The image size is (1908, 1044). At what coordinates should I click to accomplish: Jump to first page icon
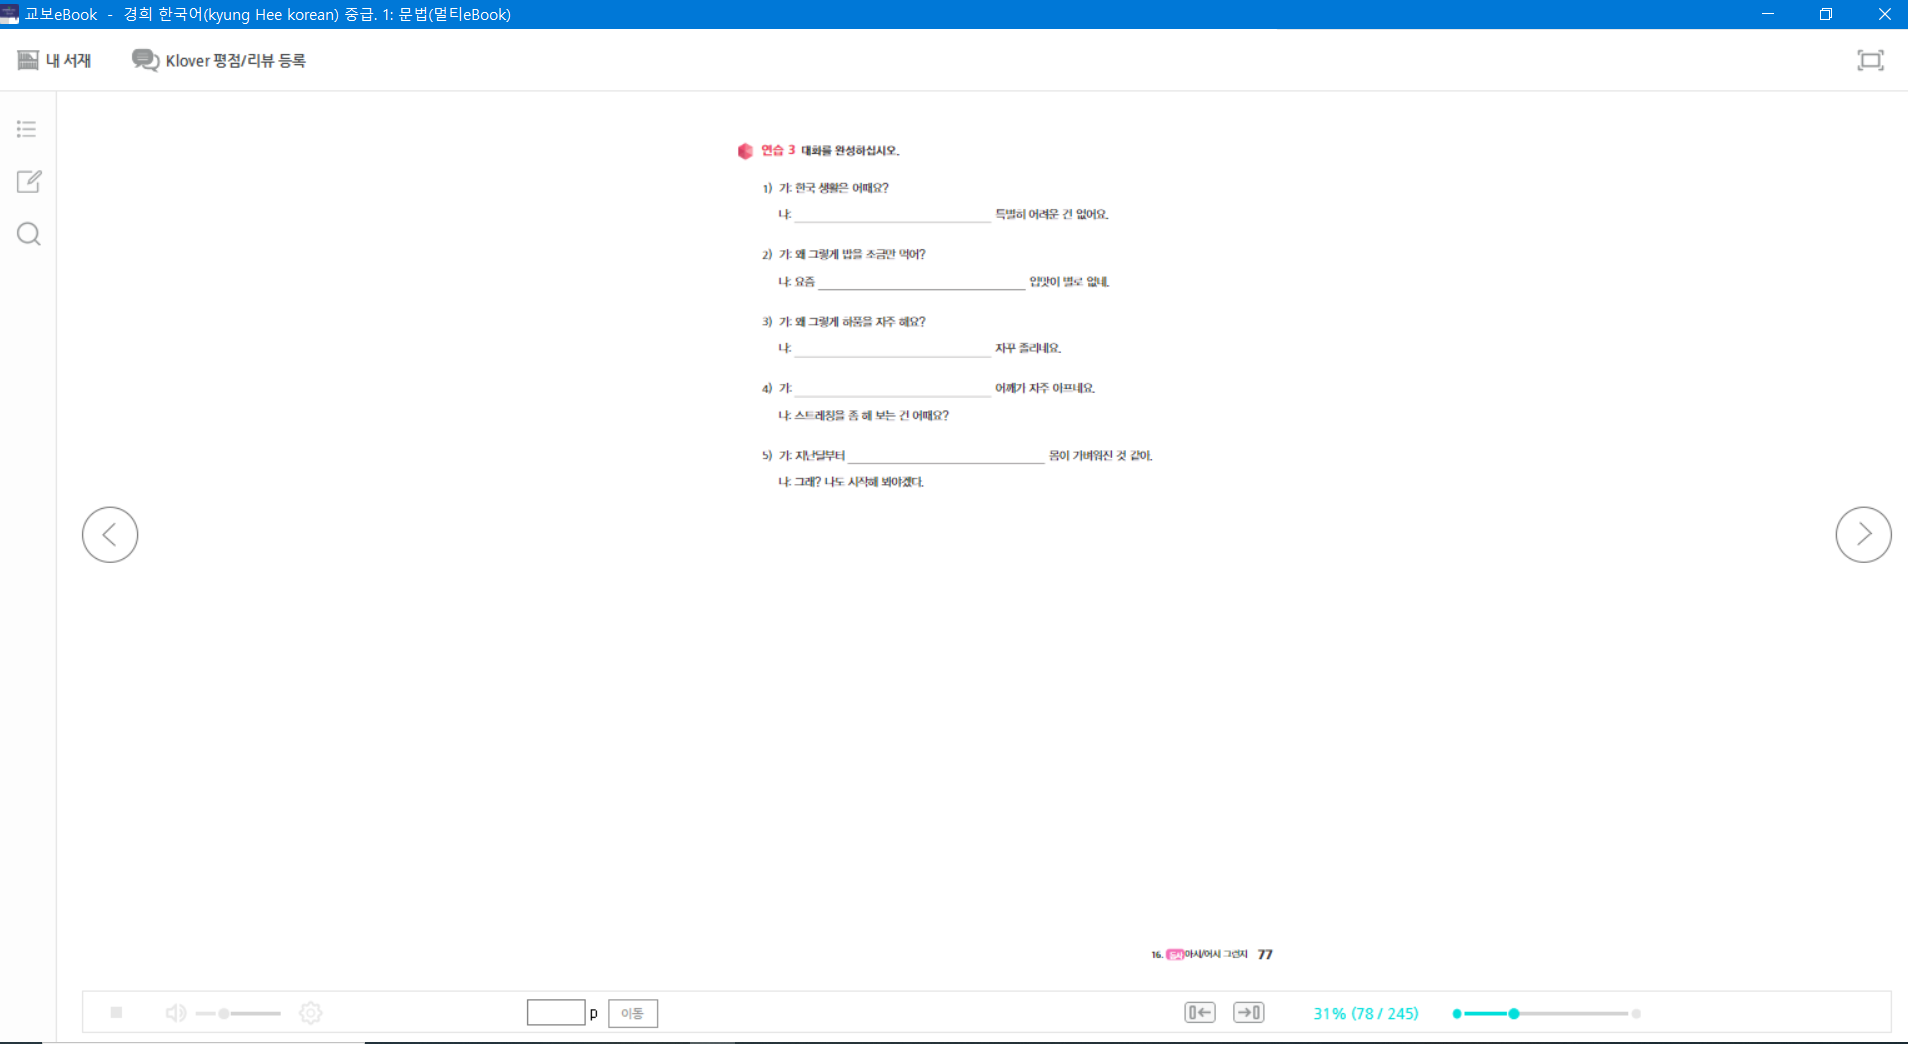pos(1199,1013)
